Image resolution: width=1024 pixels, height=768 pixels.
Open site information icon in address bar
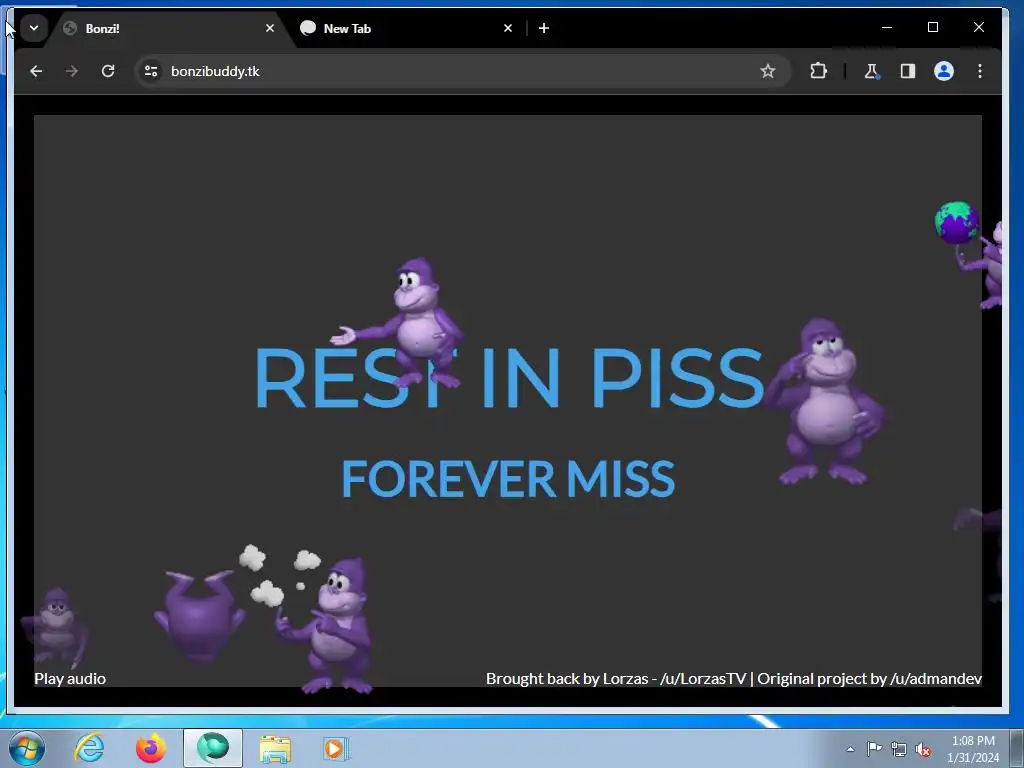point(151,71)
